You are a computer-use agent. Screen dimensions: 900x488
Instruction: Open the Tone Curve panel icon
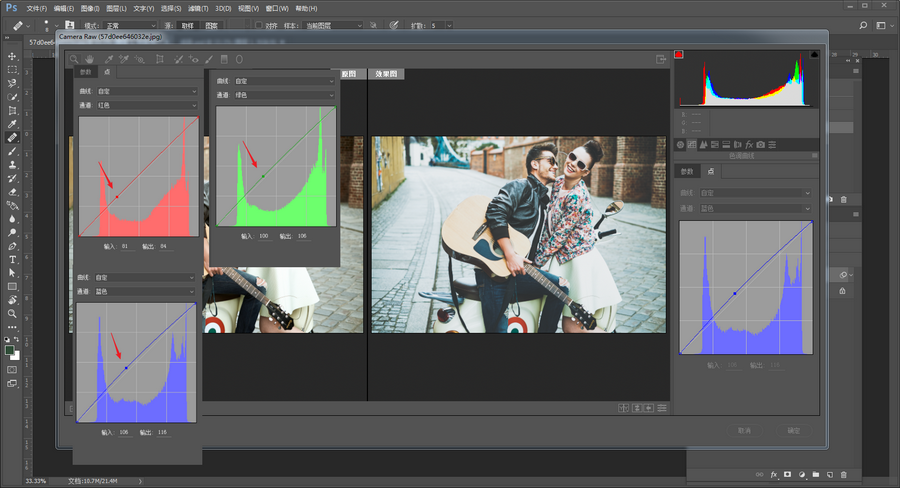pyautogui.click(x=694, y=145)
